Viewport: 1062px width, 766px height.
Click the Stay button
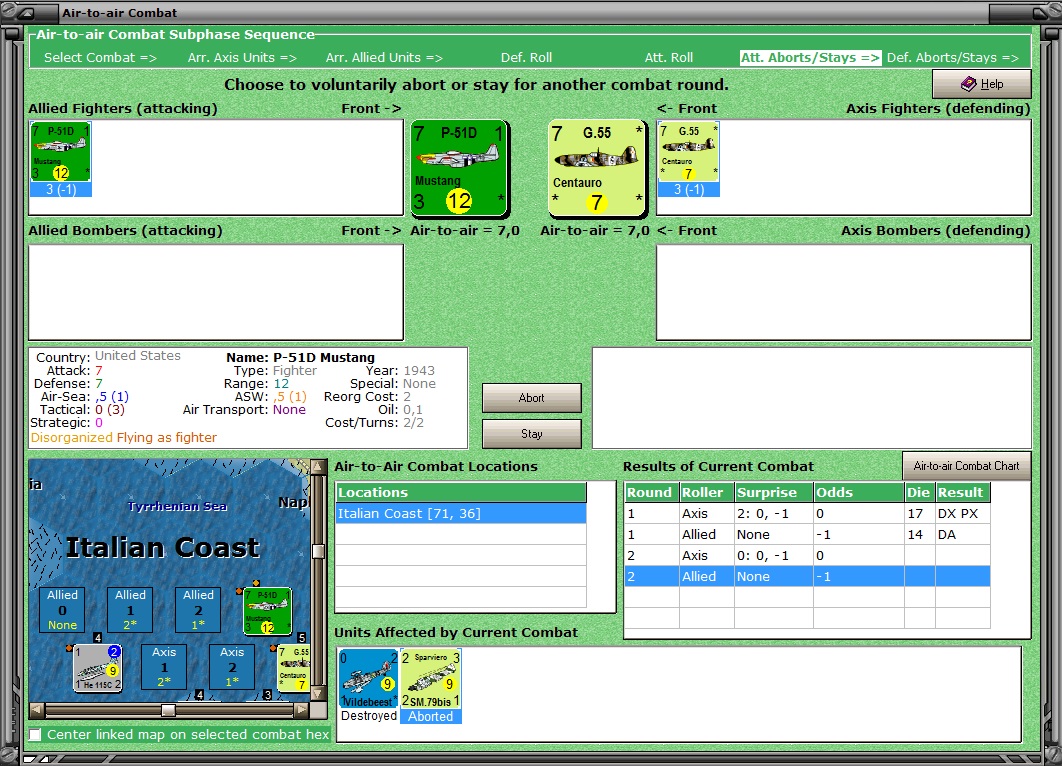(x=532, y=434)
